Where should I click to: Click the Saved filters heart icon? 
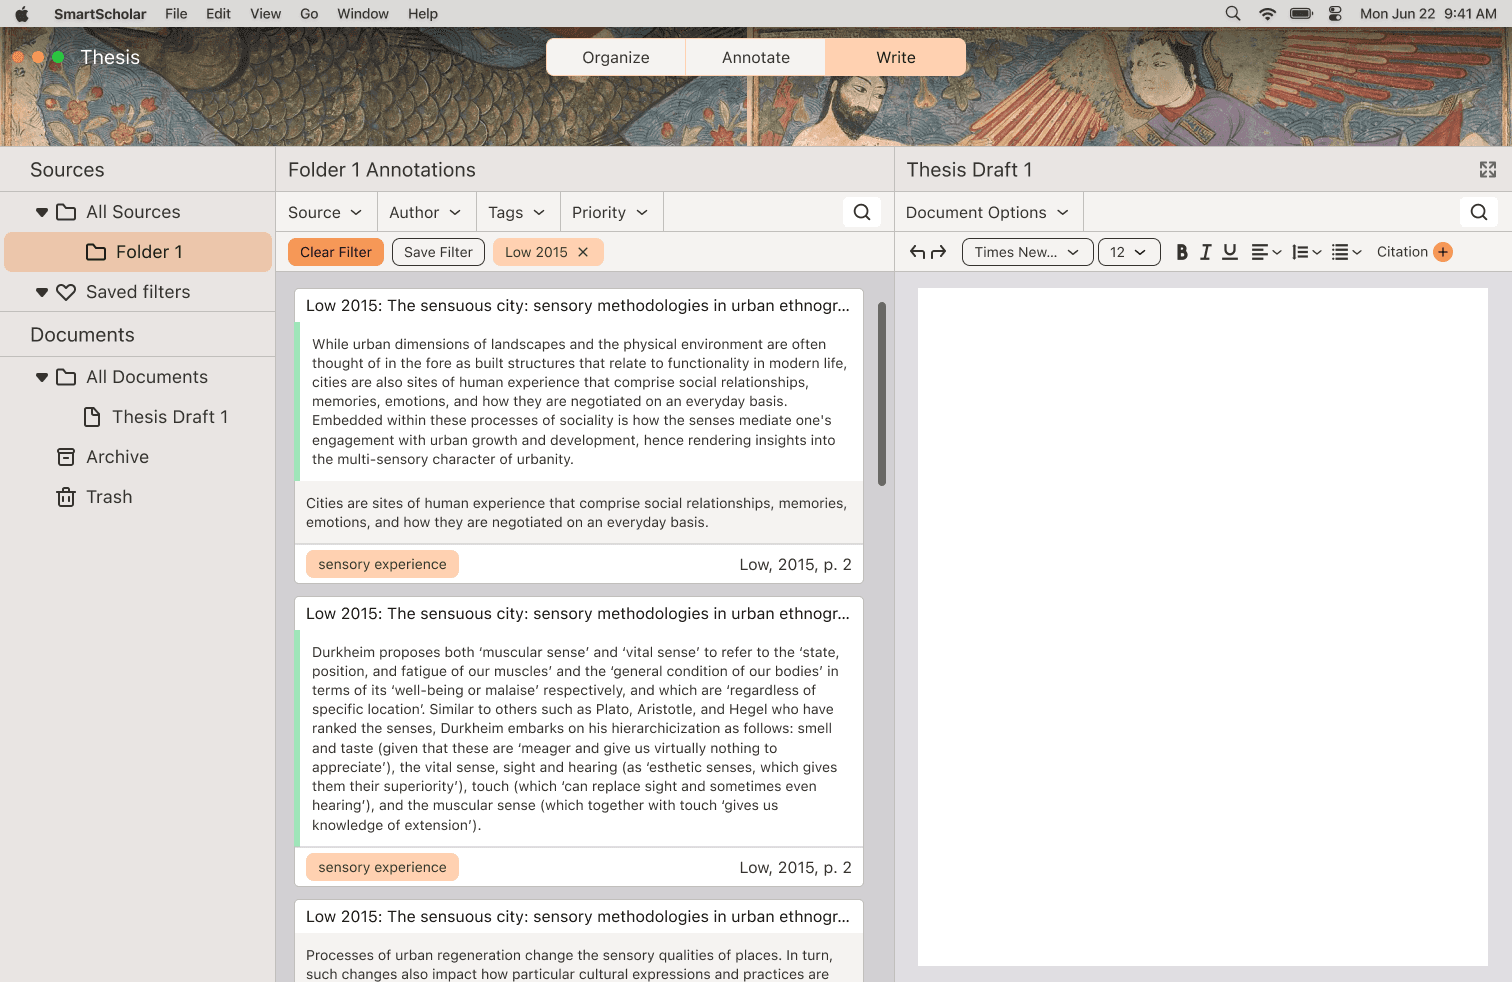(x=66, y=292)
